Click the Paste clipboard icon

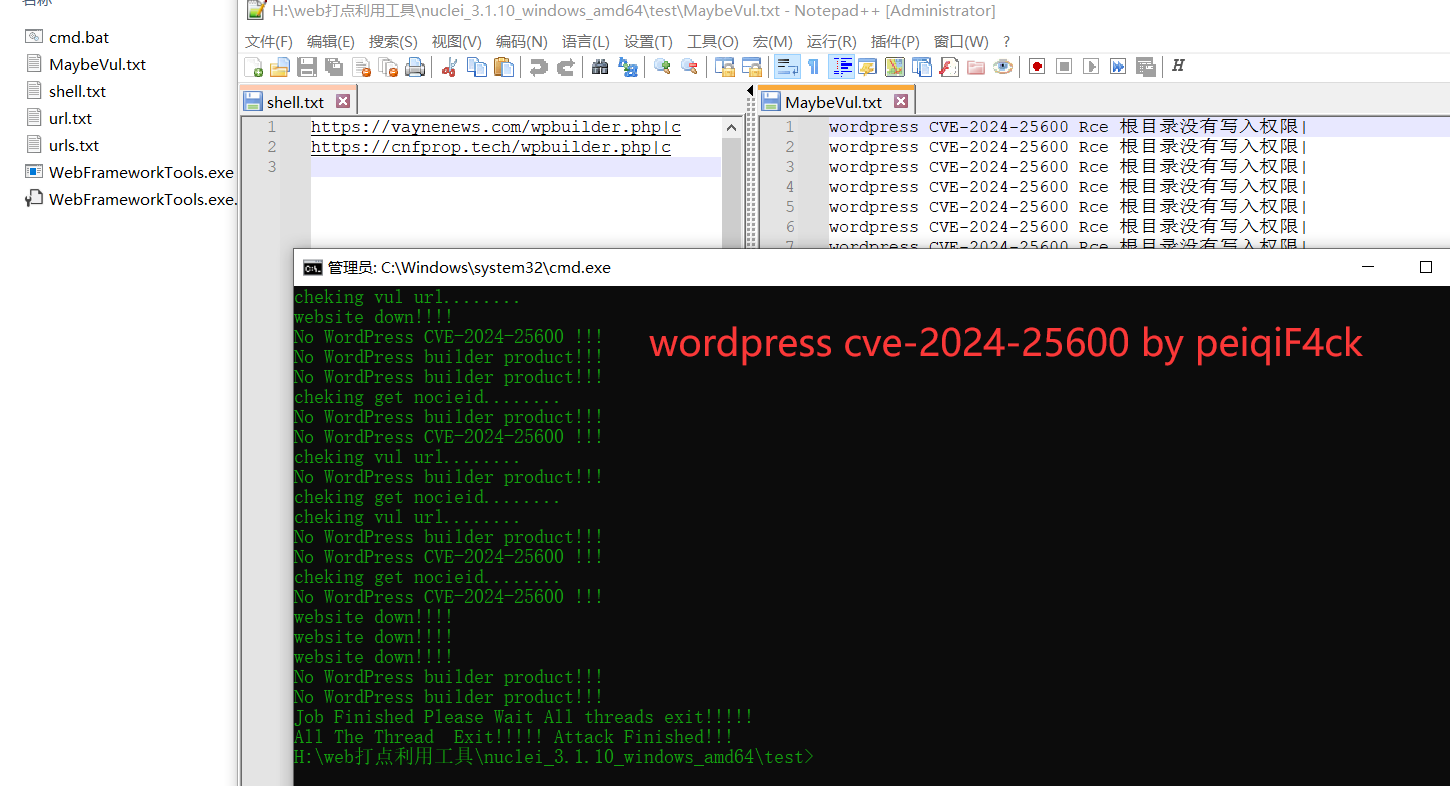(504, 67)
